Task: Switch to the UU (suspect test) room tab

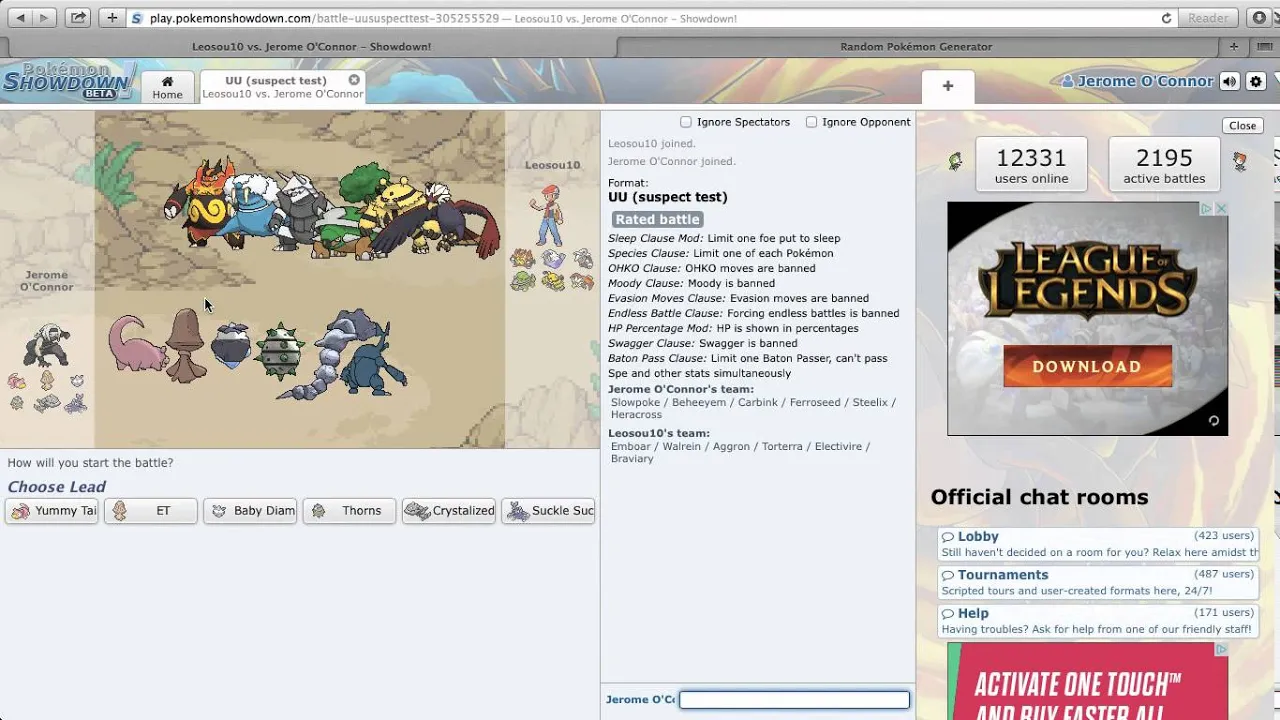Action: (282, 87)
